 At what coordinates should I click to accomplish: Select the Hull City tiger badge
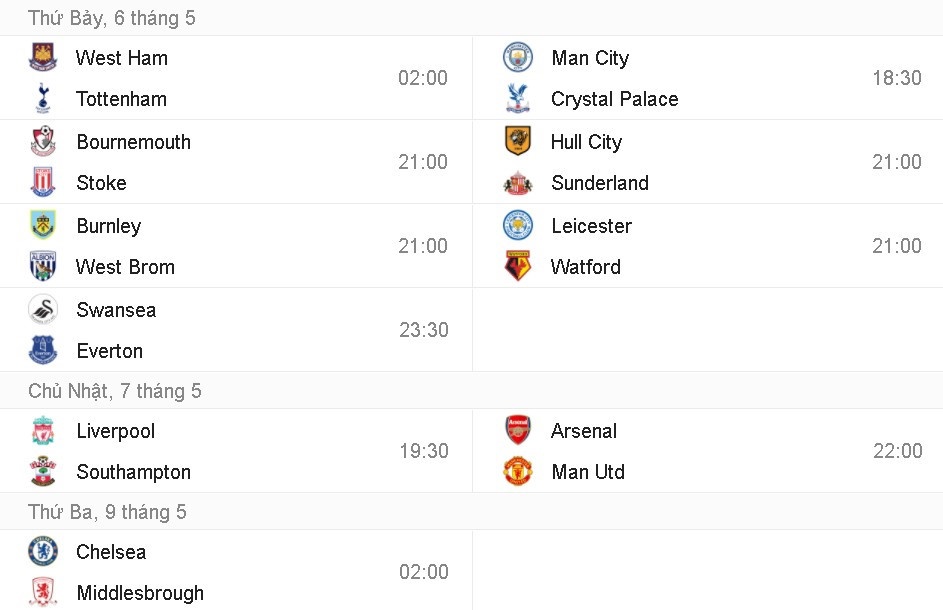coord(516,142)
